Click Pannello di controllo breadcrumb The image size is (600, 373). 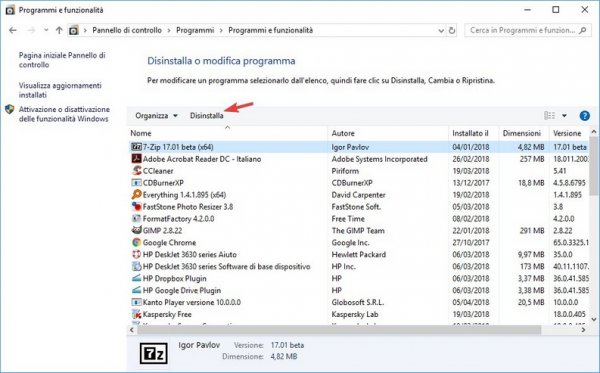(x=127, y=30)
